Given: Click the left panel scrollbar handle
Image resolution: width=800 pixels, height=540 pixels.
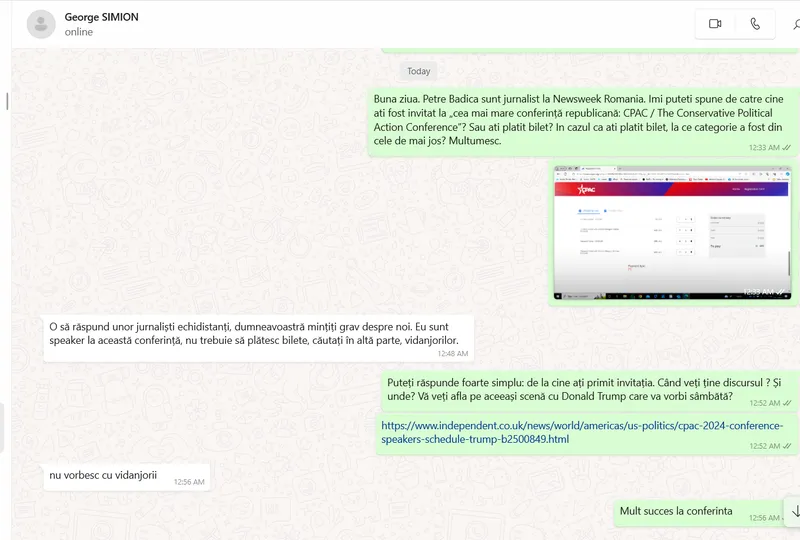Looking at the screenshot, I should (7, 101).
